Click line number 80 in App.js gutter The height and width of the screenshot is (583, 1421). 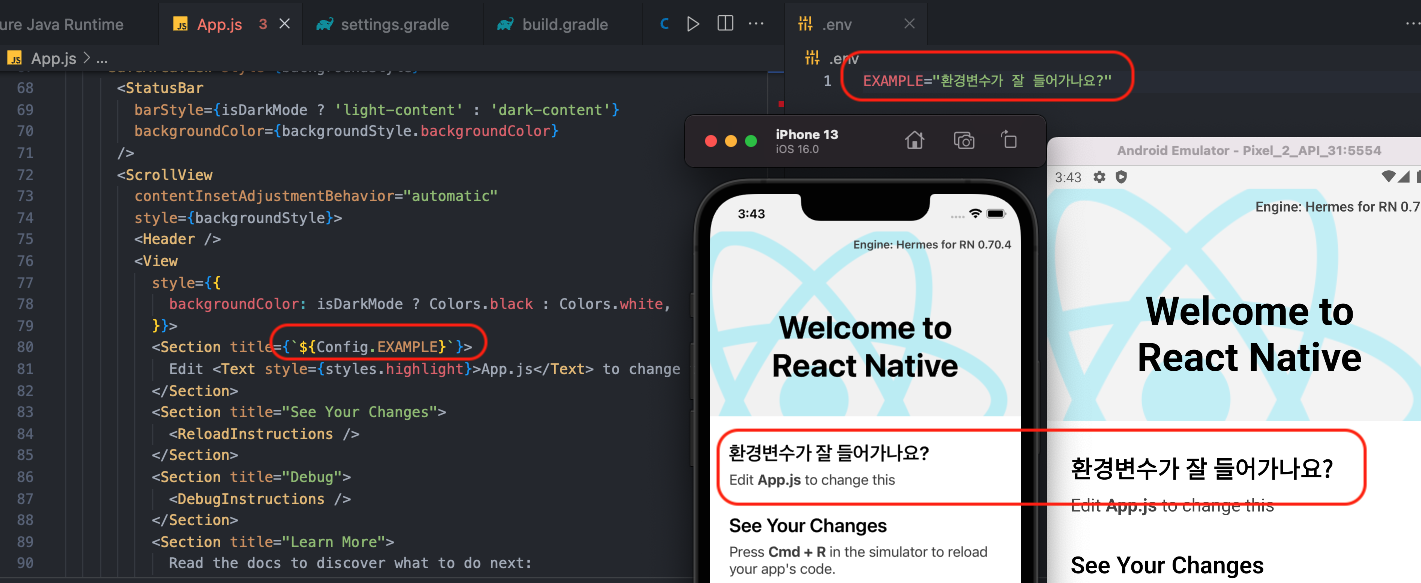point(25,347)
